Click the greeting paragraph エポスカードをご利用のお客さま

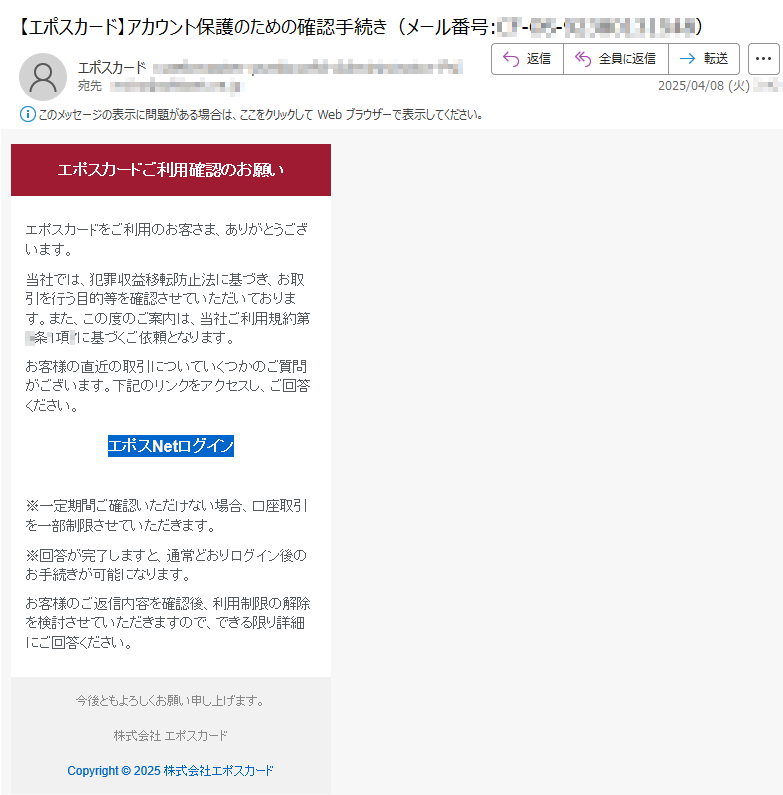point(167,239)
